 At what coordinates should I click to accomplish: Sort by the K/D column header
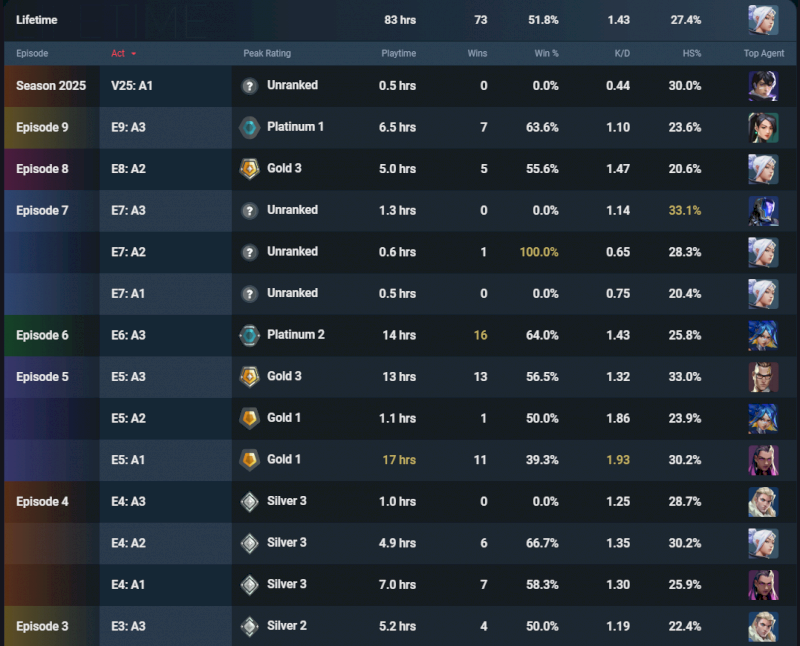[x=619, y=53]
